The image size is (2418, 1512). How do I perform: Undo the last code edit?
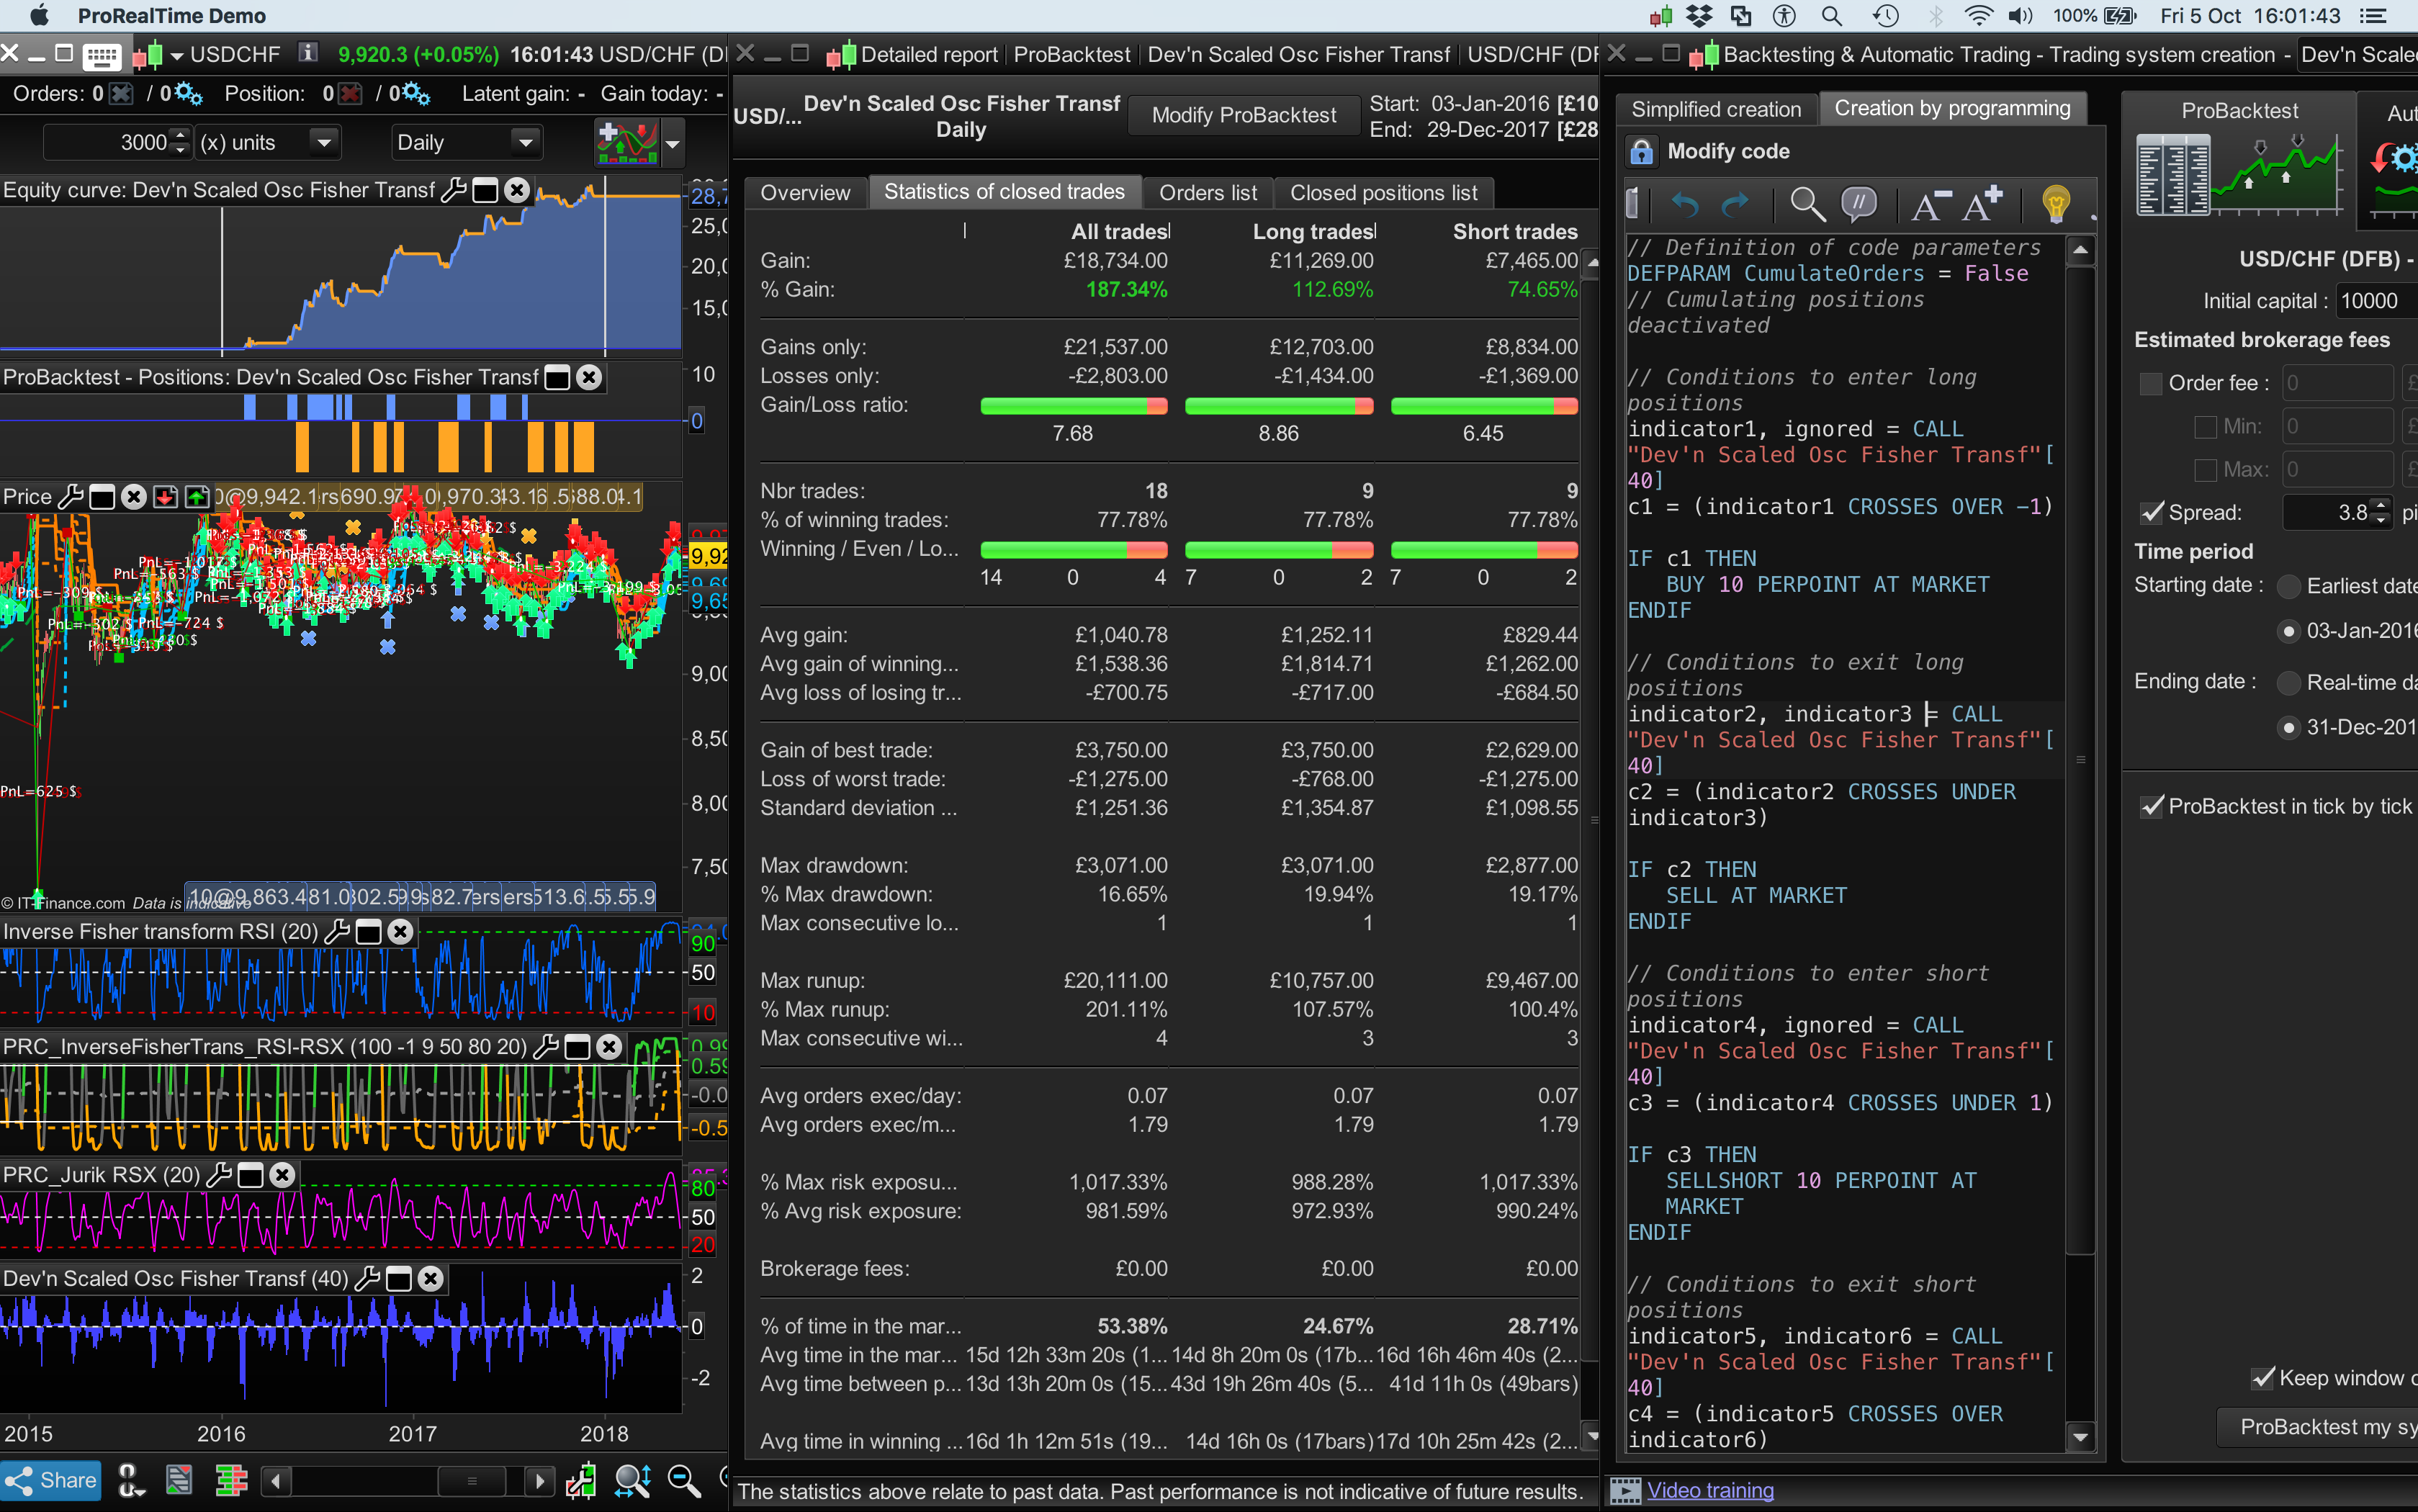1686,204
